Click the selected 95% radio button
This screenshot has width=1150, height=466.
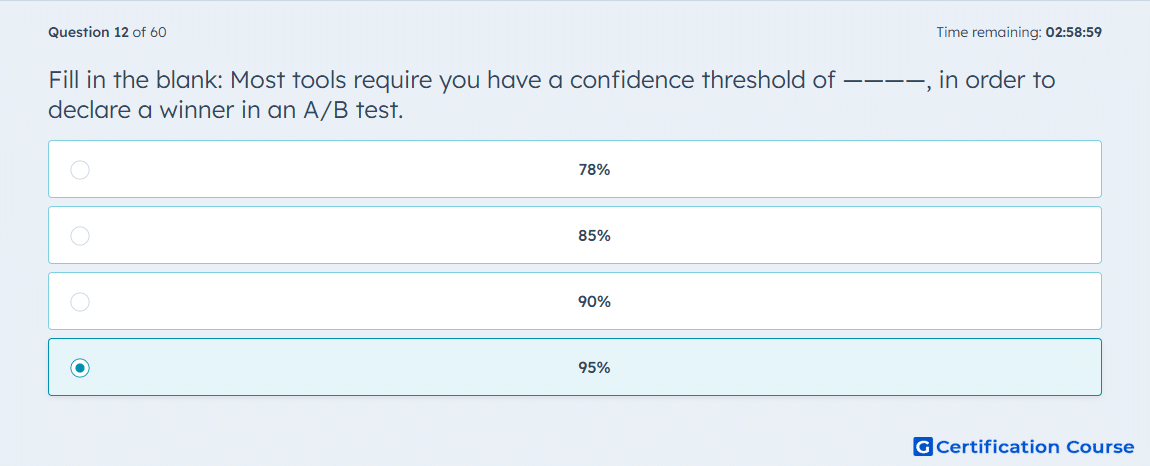(x=80, y=368)
